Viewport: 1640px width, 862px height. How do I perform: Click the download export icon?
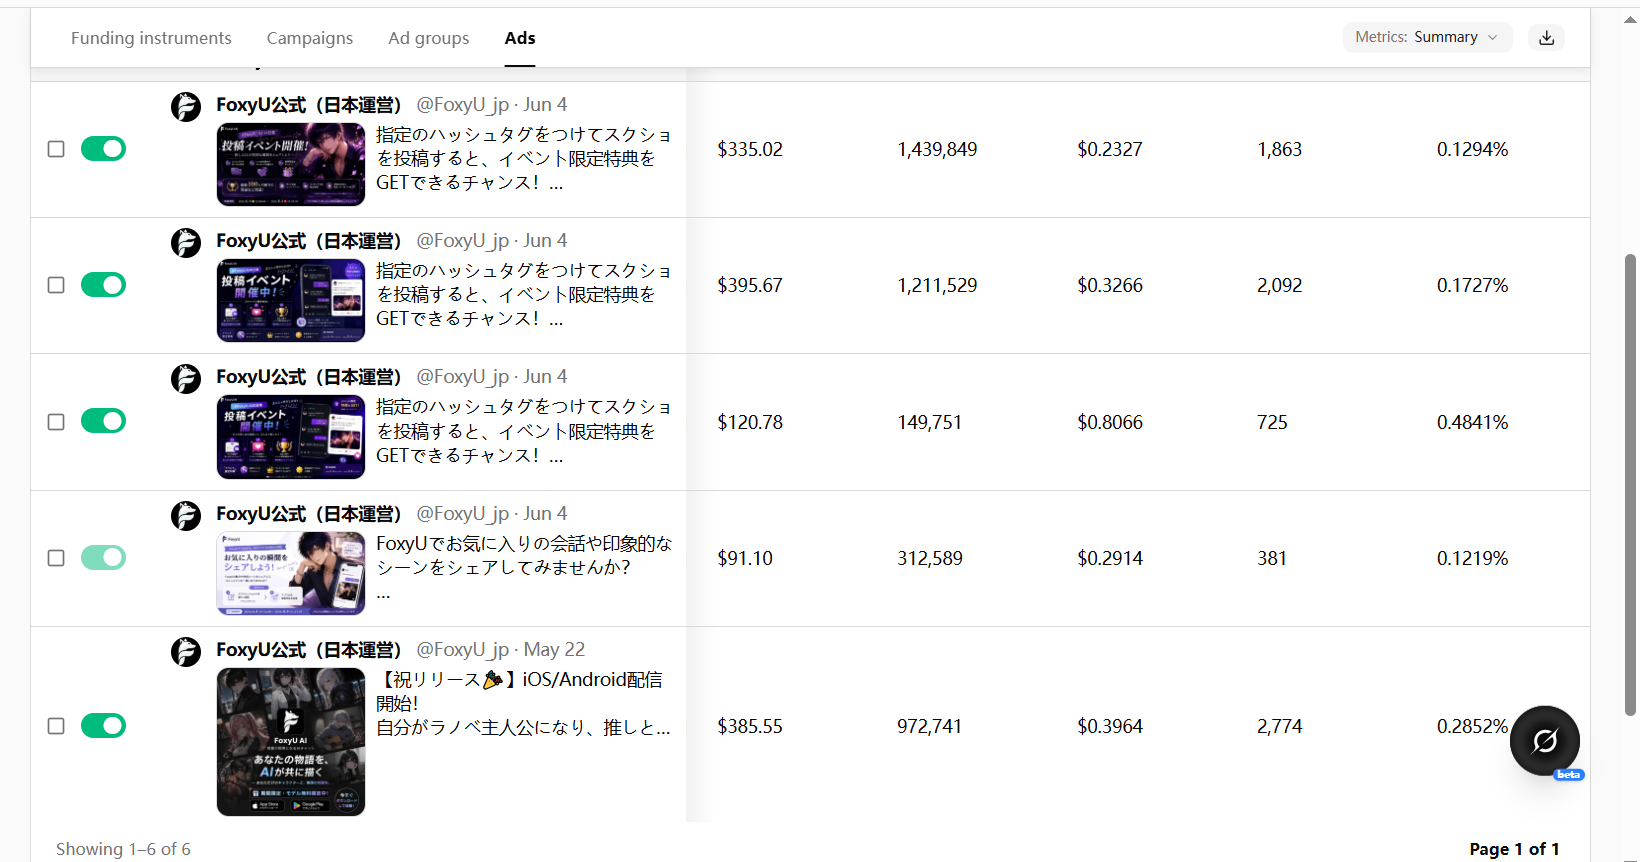click(1547, 37)
